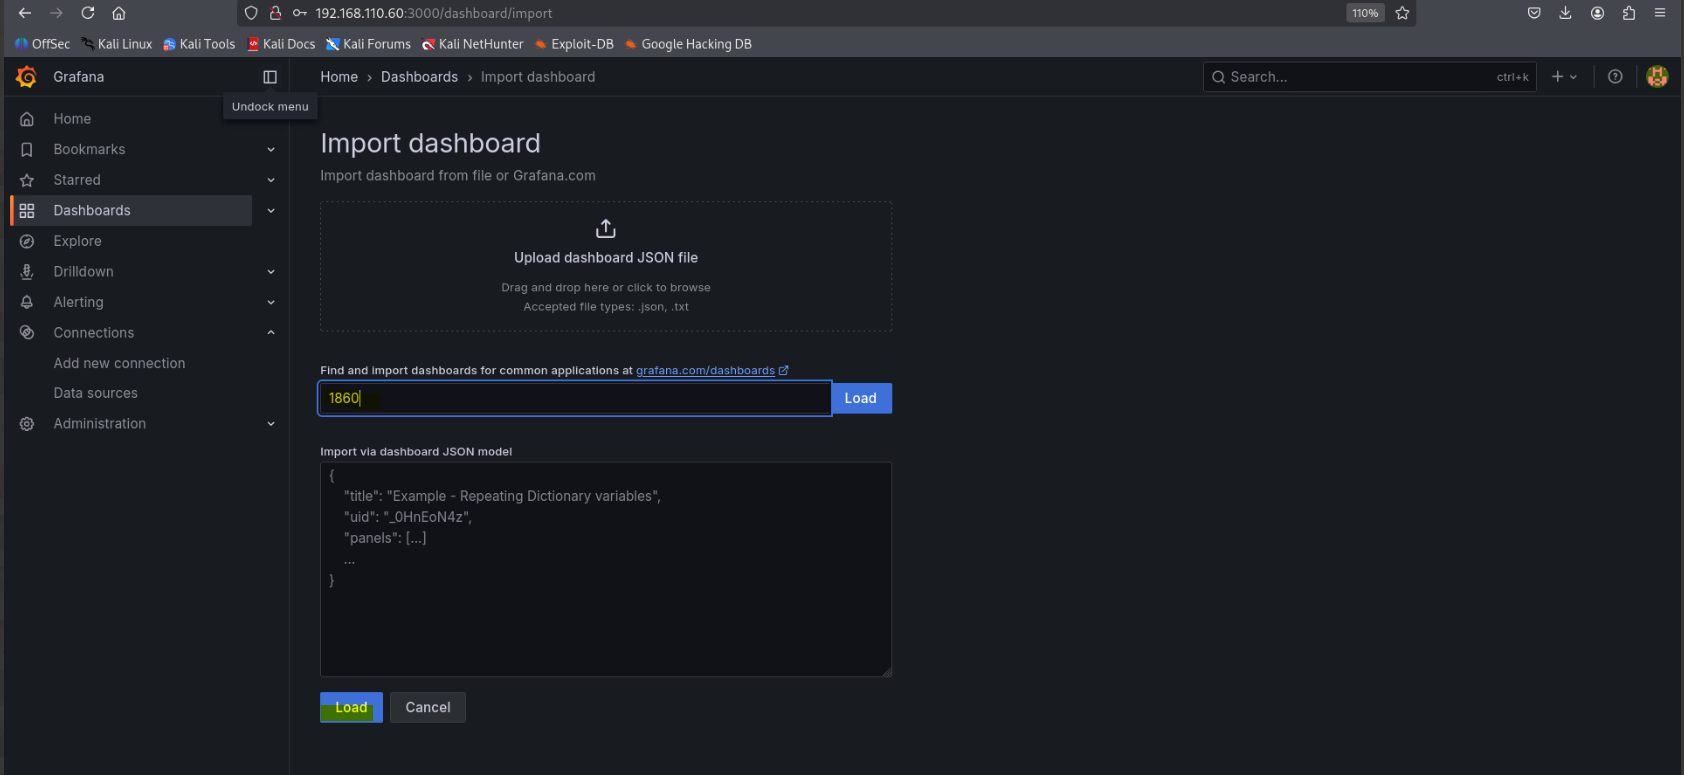
Task: Open the Firefox downloads icon
Action: [1565, 13]
